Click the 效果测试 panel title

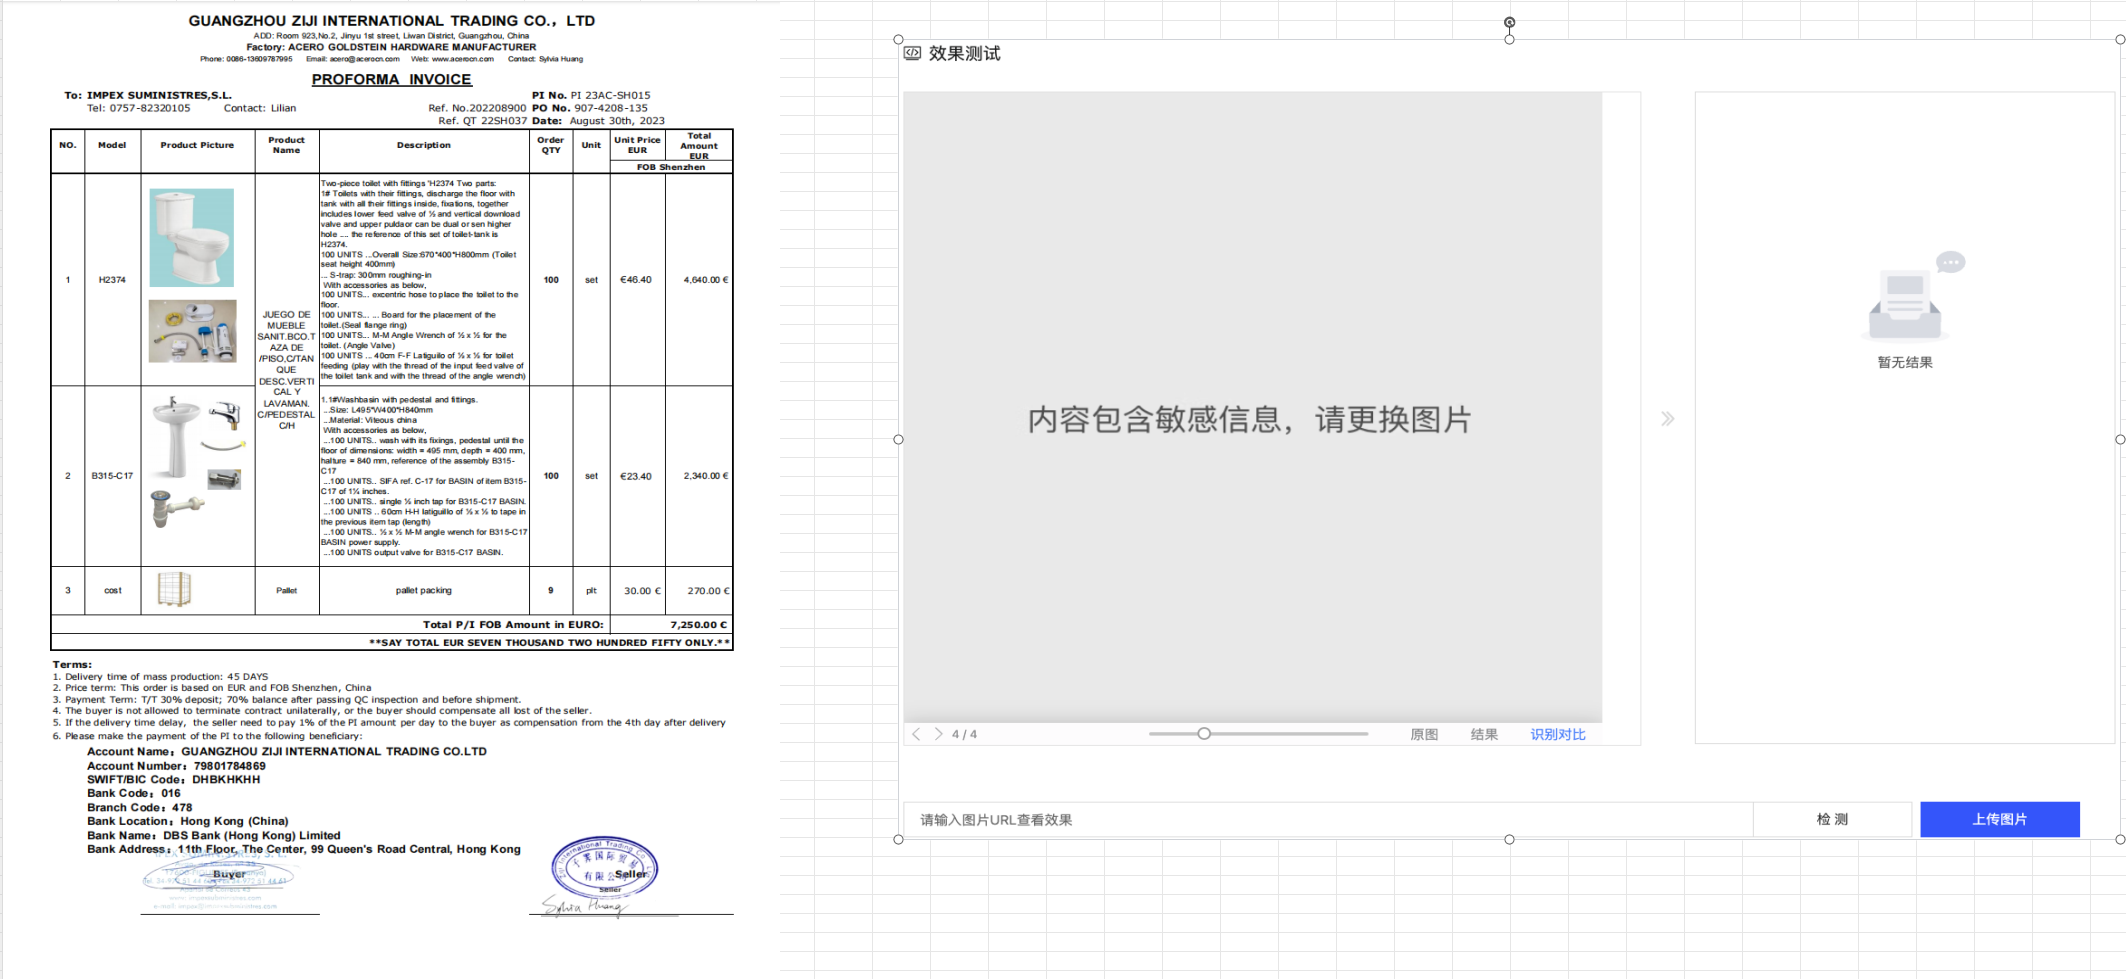coord(964,53)
